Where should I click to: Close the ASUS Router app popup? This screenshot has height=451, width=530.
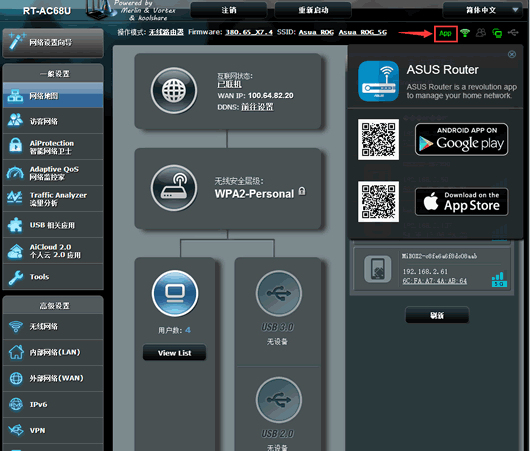tap(512, 54)
